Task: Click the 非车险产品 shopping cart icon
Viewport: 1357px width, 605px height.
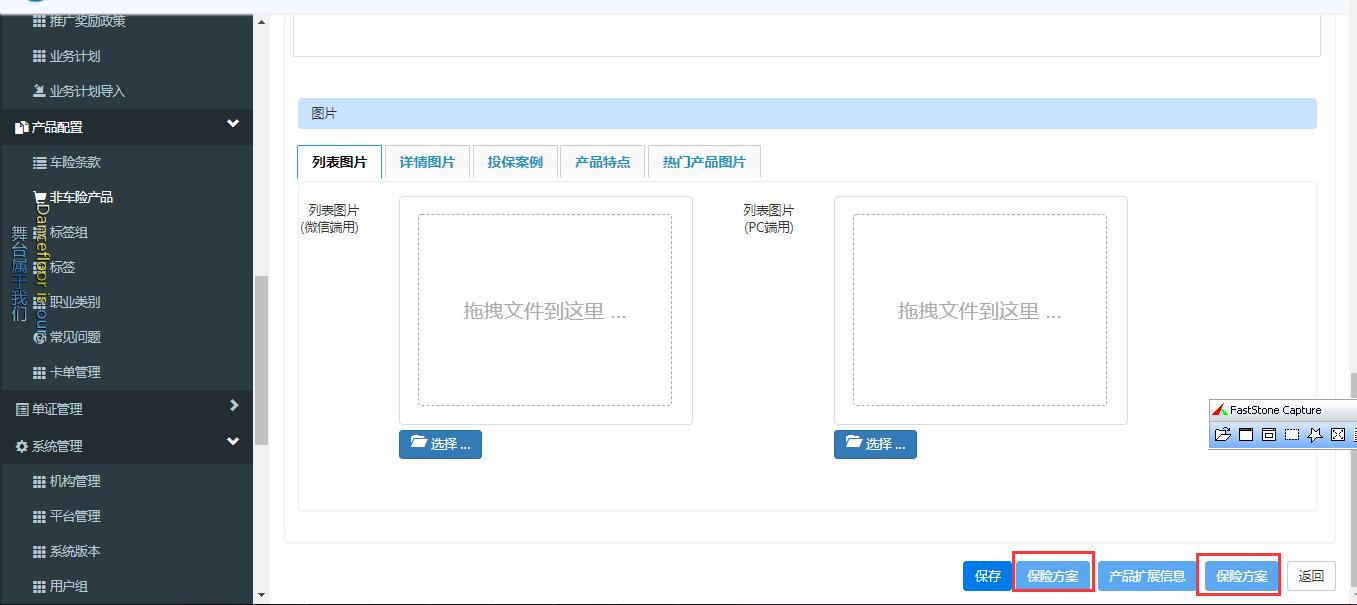Action: coord(39,197)
